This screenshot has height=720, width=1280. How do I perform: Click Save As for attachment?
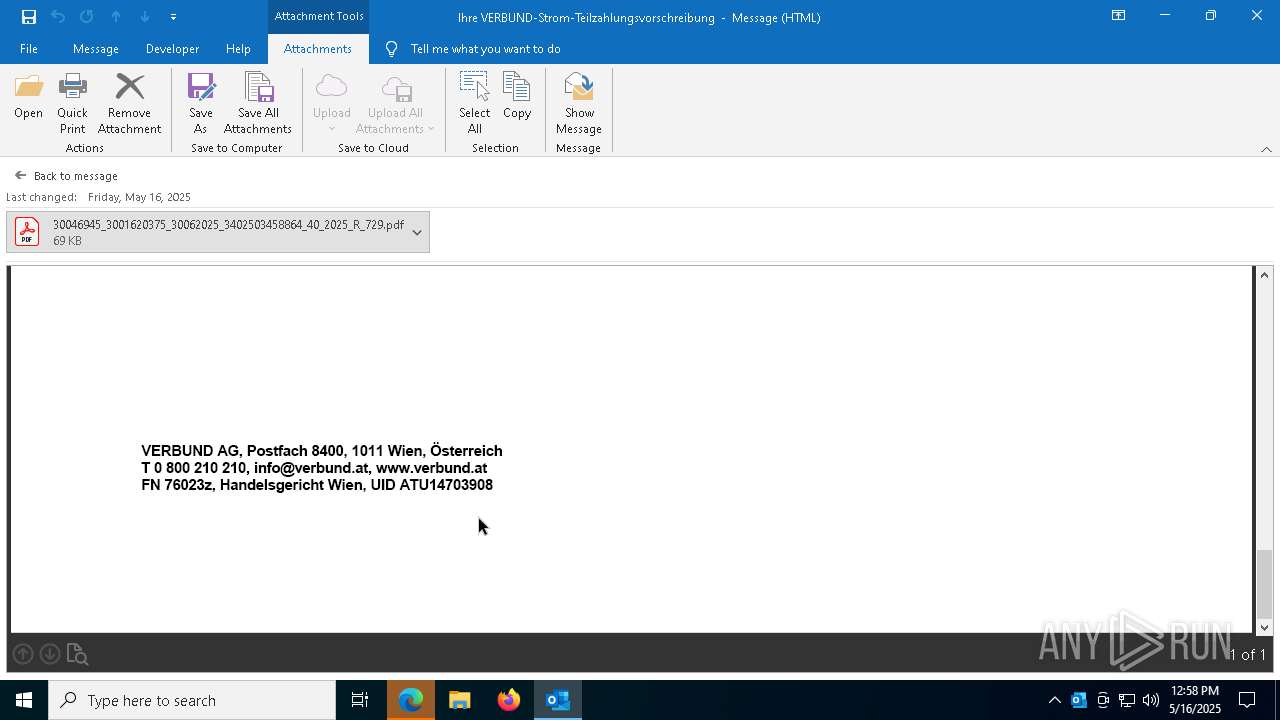201,103
